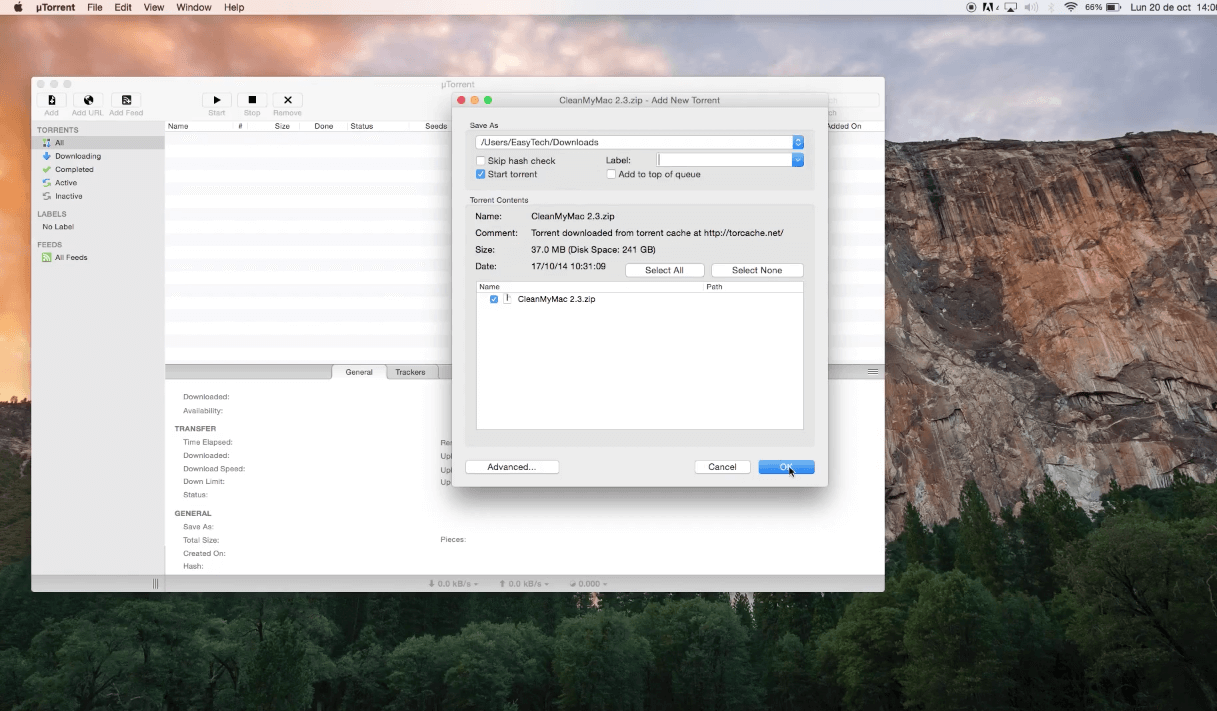Click the sidebar resize handle in status bar
Image resolution: width=1217 pixels, height=711 pixels.
pos(155,583)
